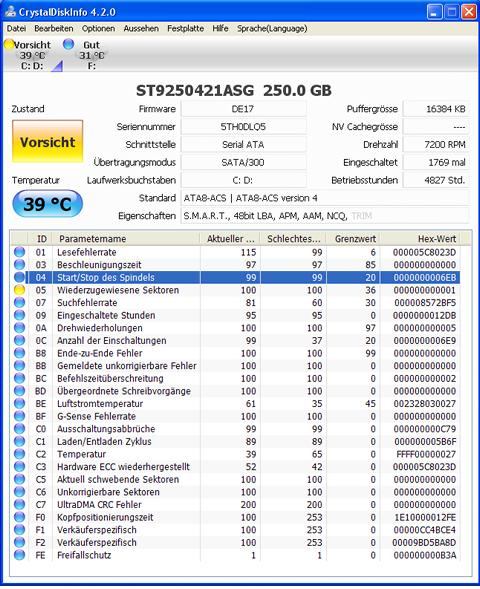Image resolution: width=480 pixels, height=589 pixels.
Task: Sort by the ID column header
Action: click(40, 239)
